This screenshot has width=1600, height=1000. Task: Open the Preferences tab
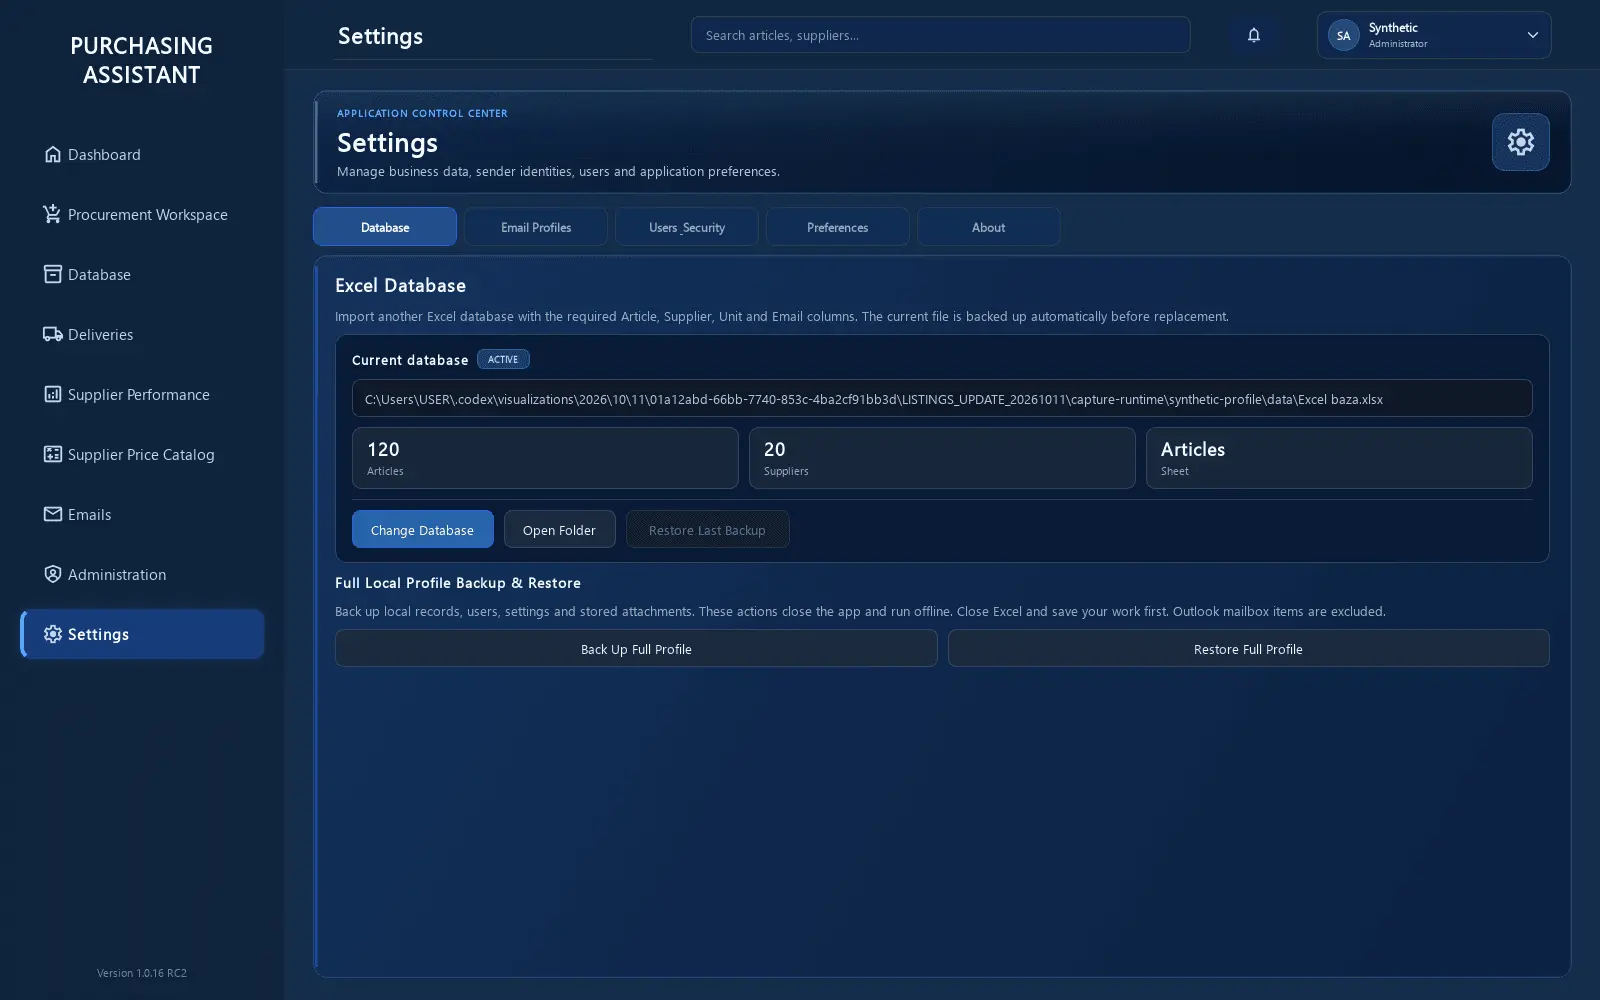tap(838, 227)
